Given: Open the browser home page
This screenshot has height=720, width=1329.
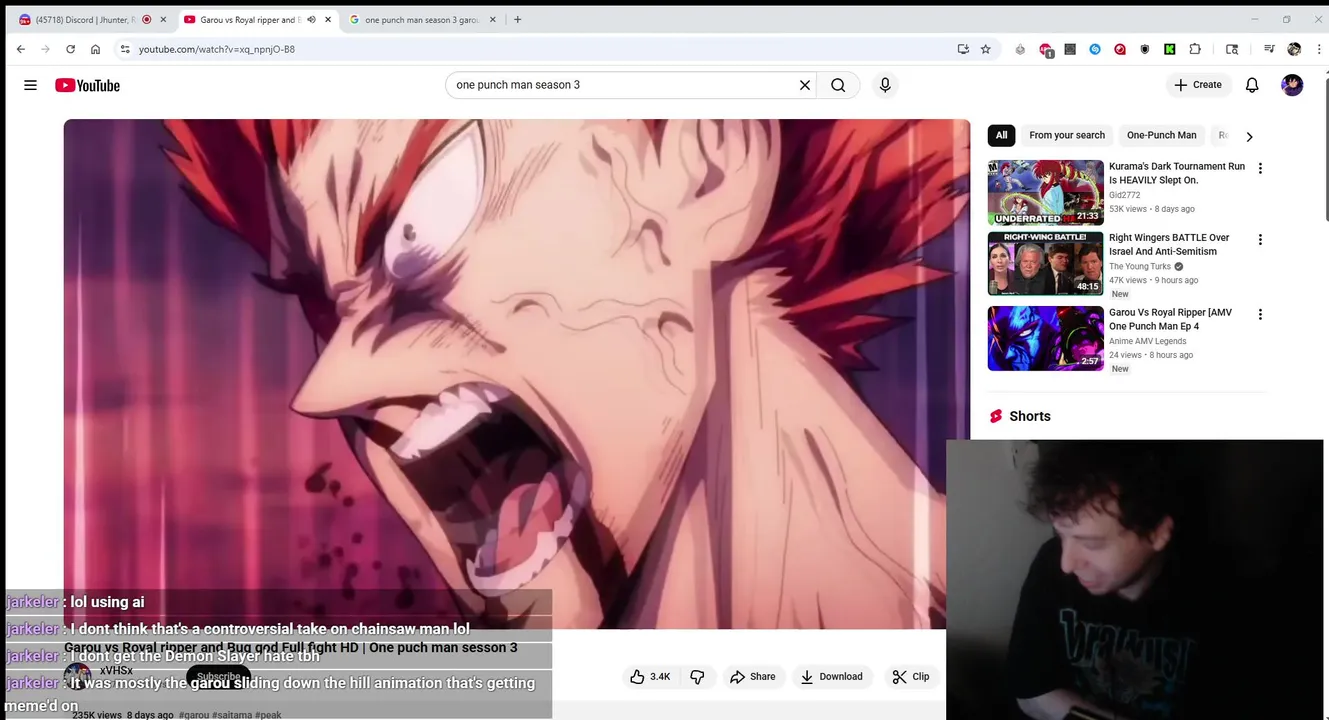Looking at the screenshot, I should [x=95, y=49].
